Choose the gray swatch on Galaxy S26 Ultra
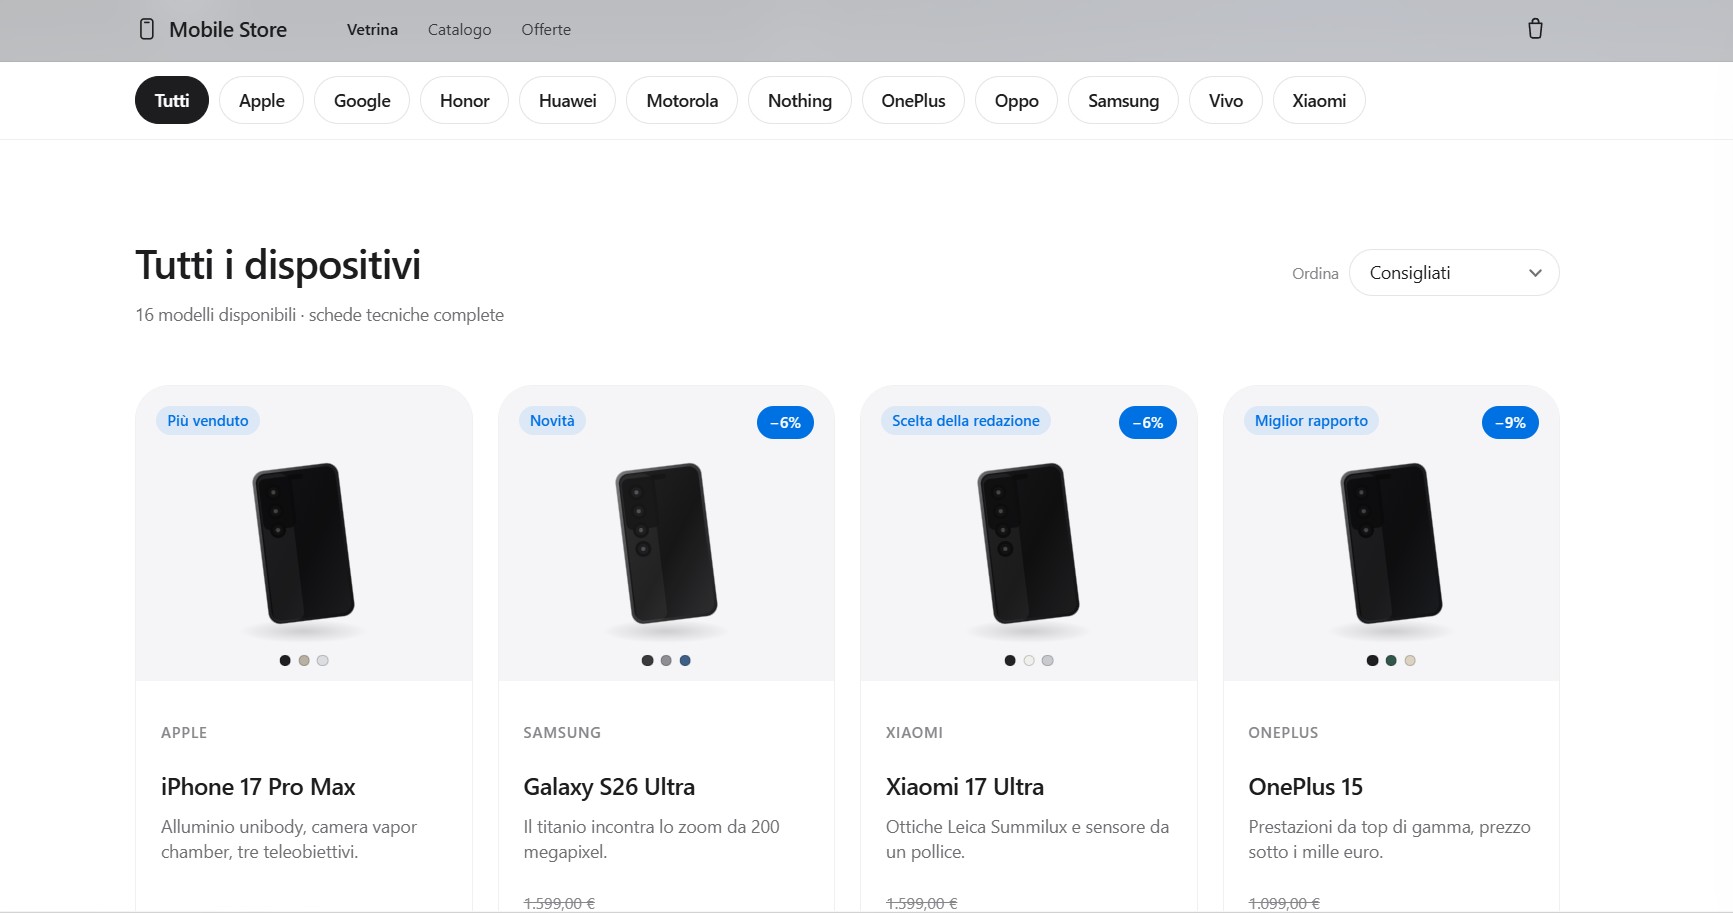 (x=666, y=660)
